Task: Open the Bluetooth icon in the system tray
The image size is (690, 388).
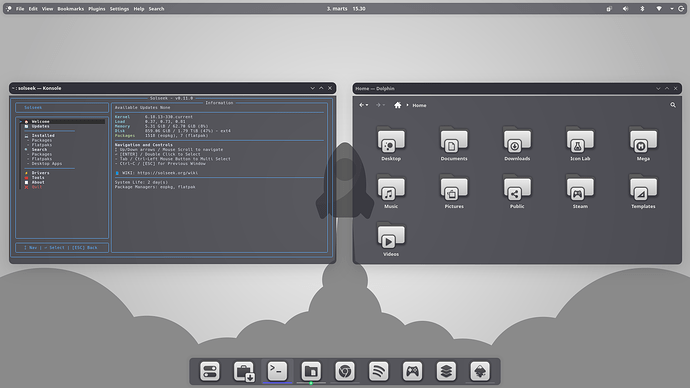Action: coord(642,9)
